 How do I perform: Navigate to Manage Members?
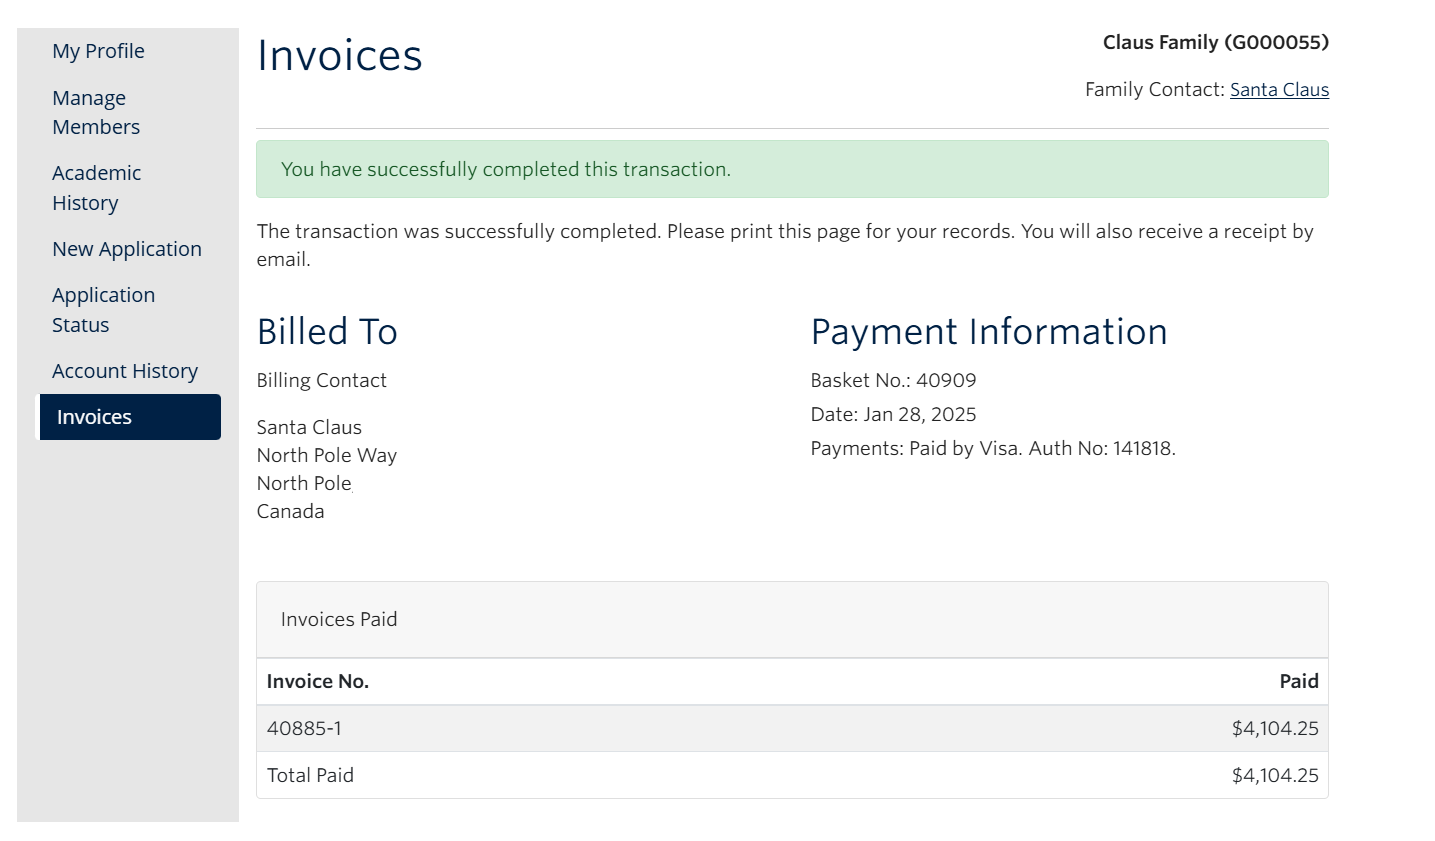(95, 112)
